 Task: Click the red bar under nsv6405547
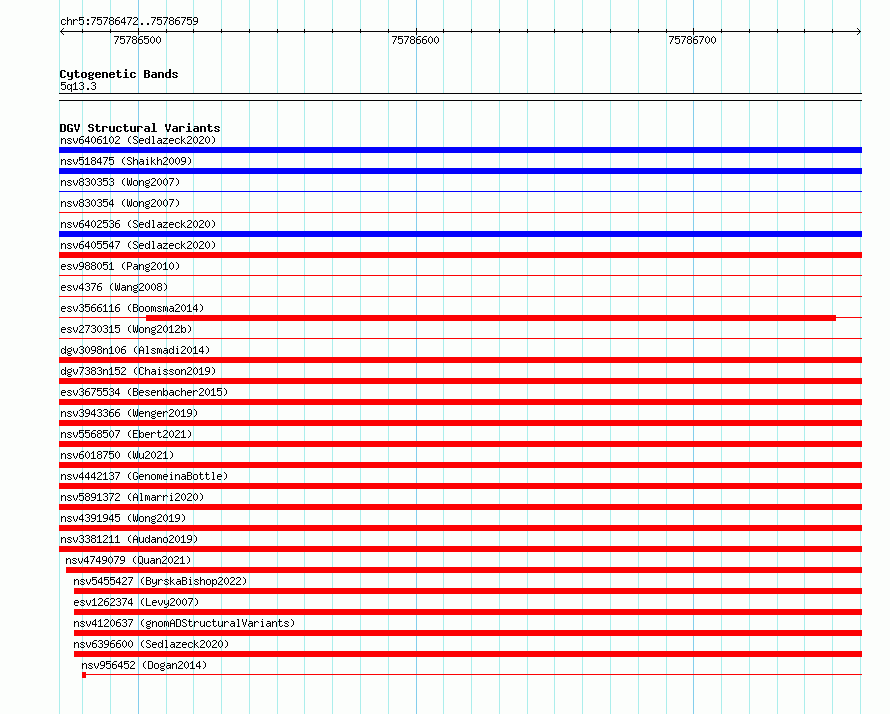tap(460, 255)
